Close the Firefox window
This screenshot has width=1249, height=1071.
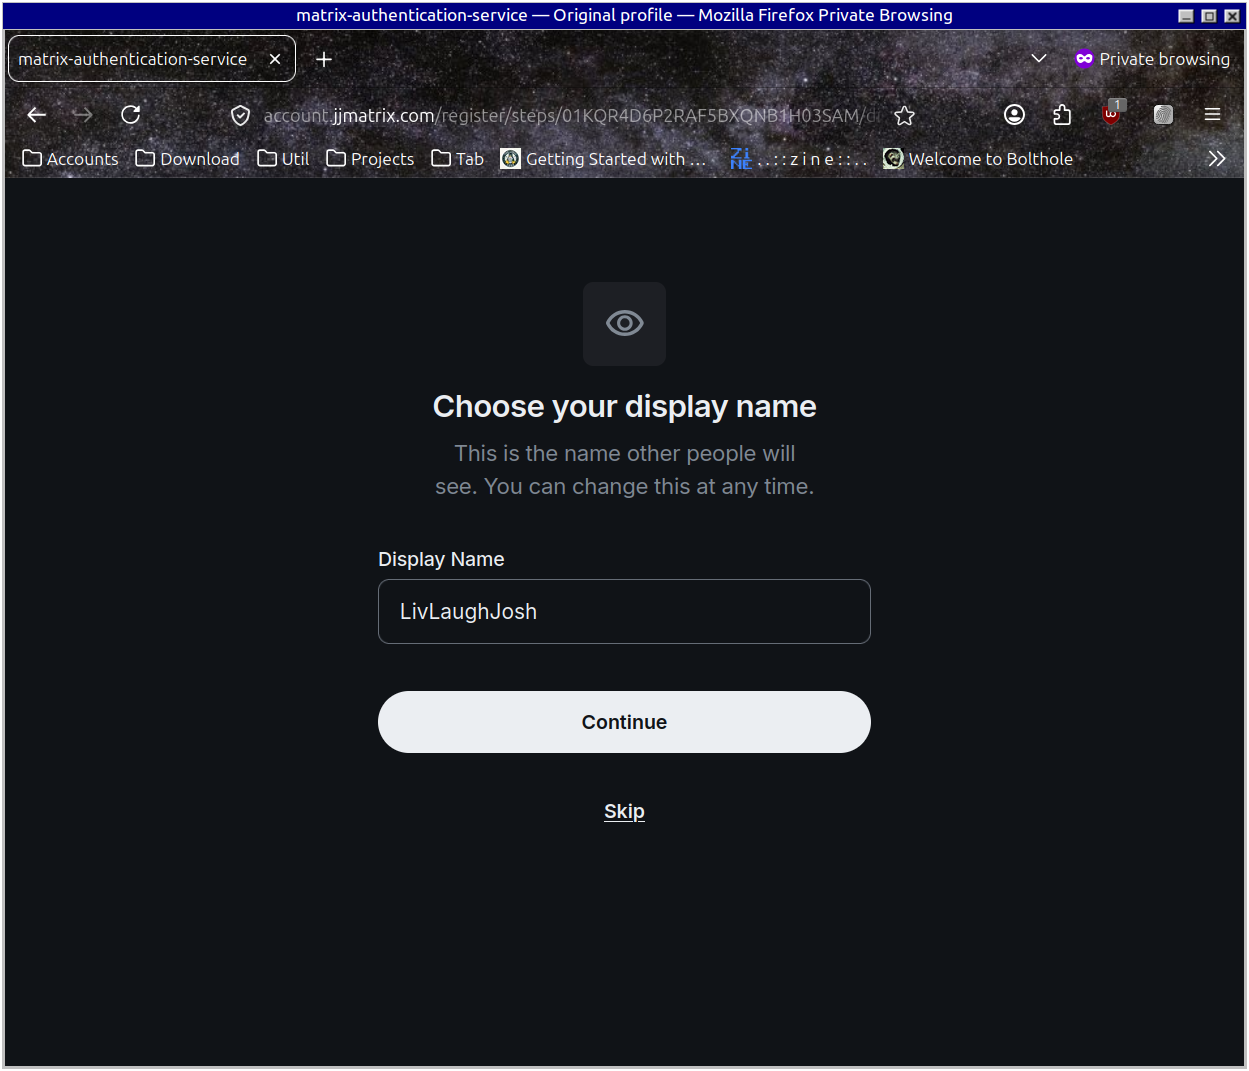pyautogui.click(x=1232, y=16)
